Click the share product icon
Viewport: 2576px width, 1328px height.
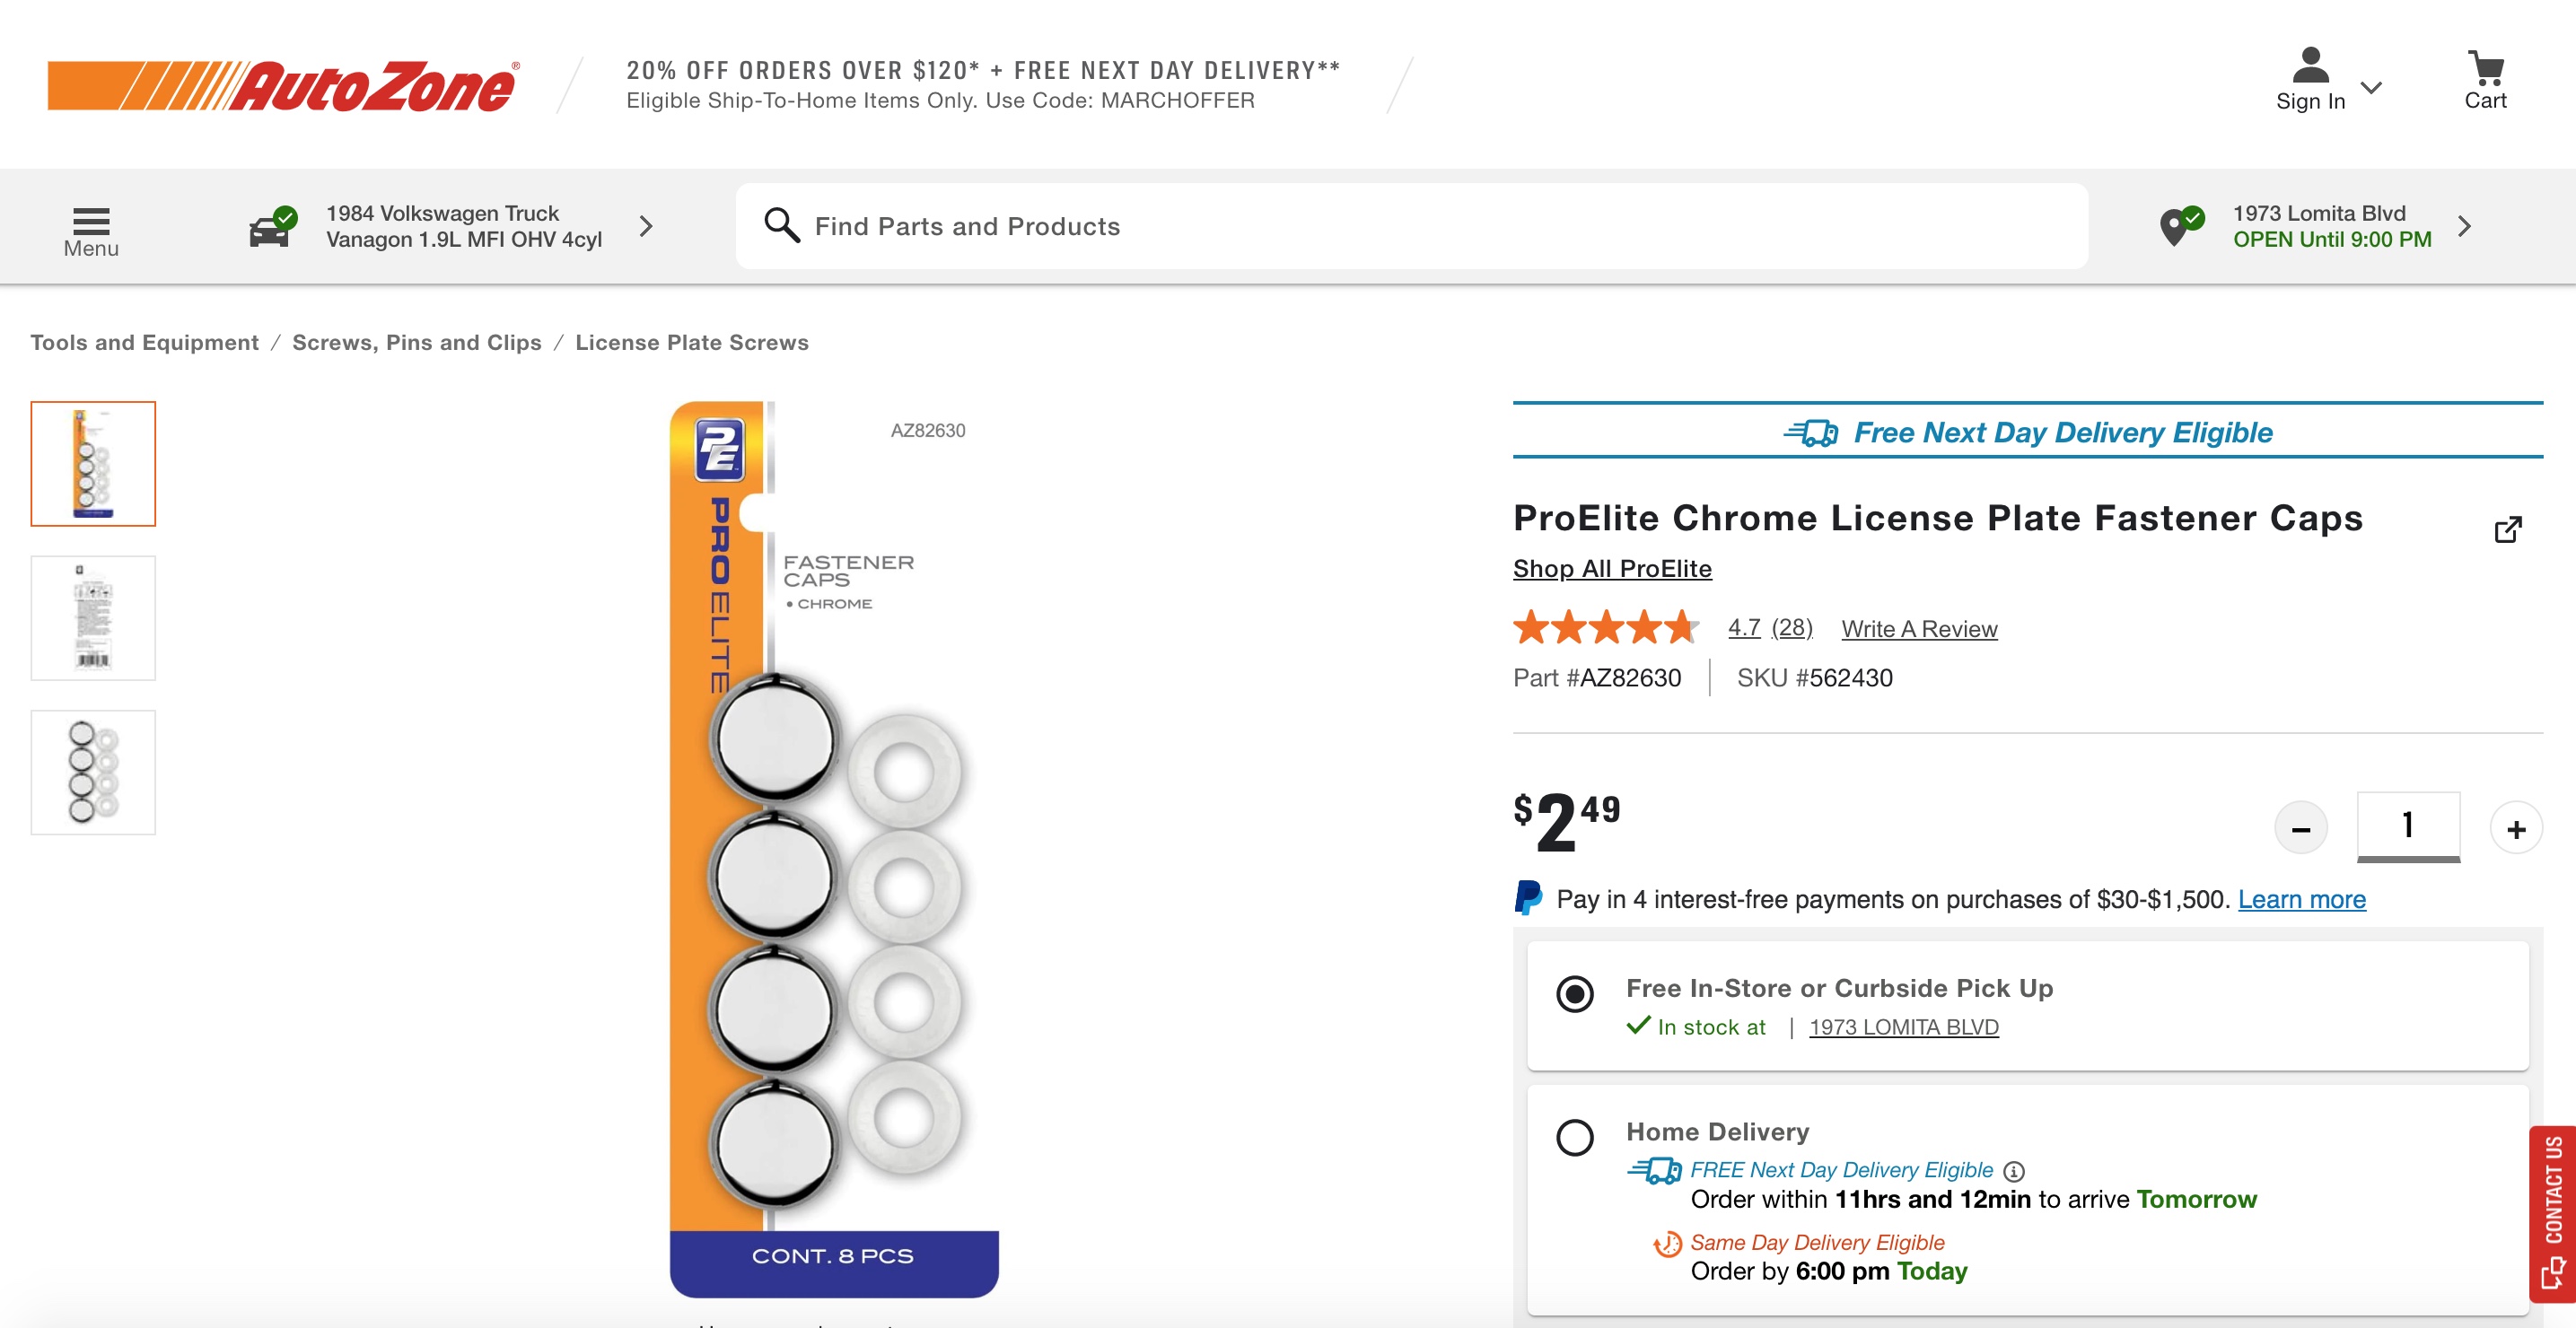[x=2507, y=529]
